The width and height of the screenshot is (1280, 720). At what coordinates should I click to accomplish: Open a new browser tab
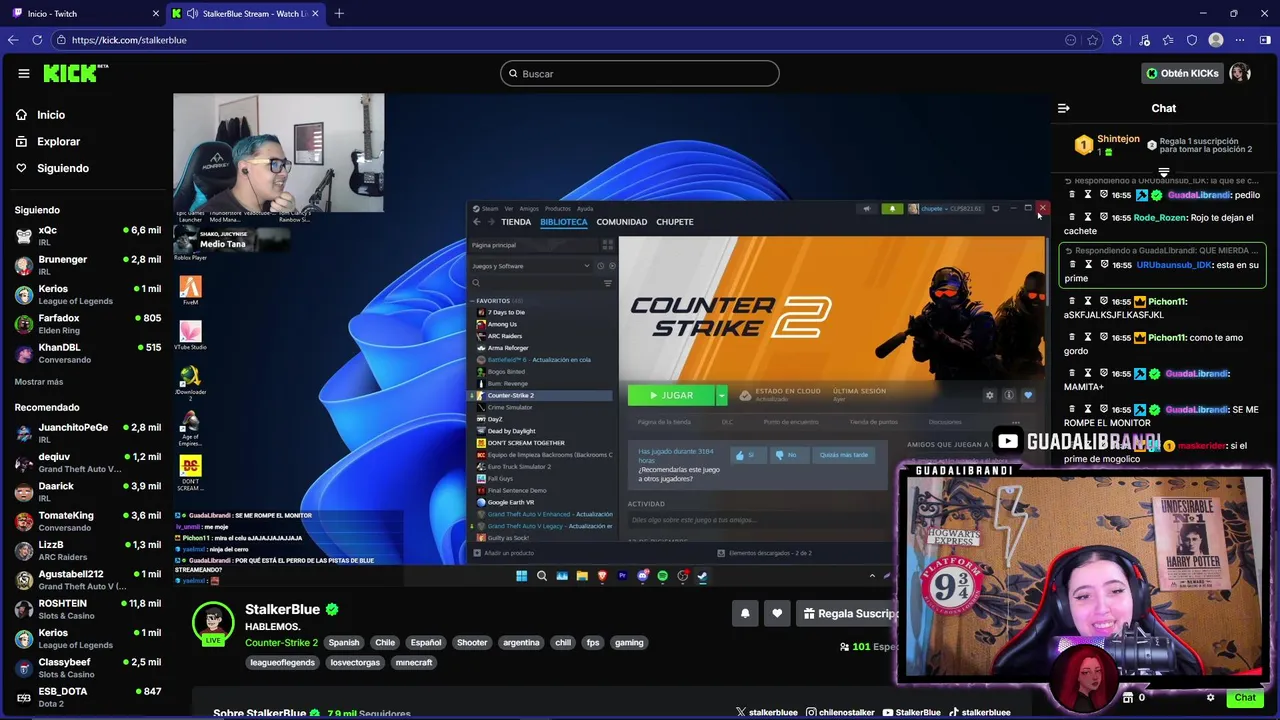(x=339, y=13)
